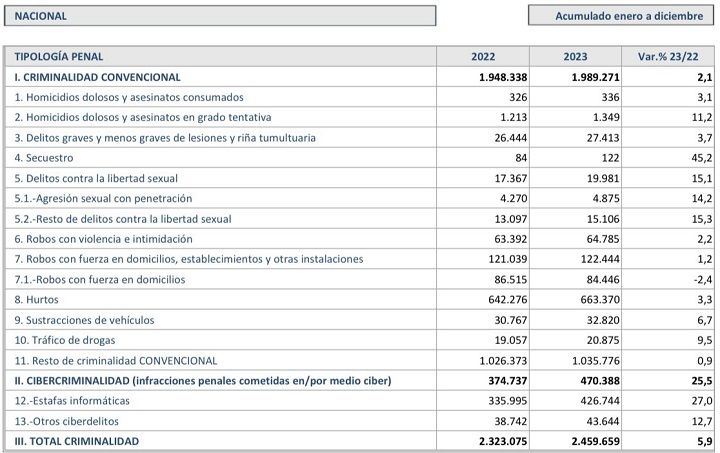
Task: Select the II. CIBERCRIMINALIDAD row label
Action: [x=202, y=380]
